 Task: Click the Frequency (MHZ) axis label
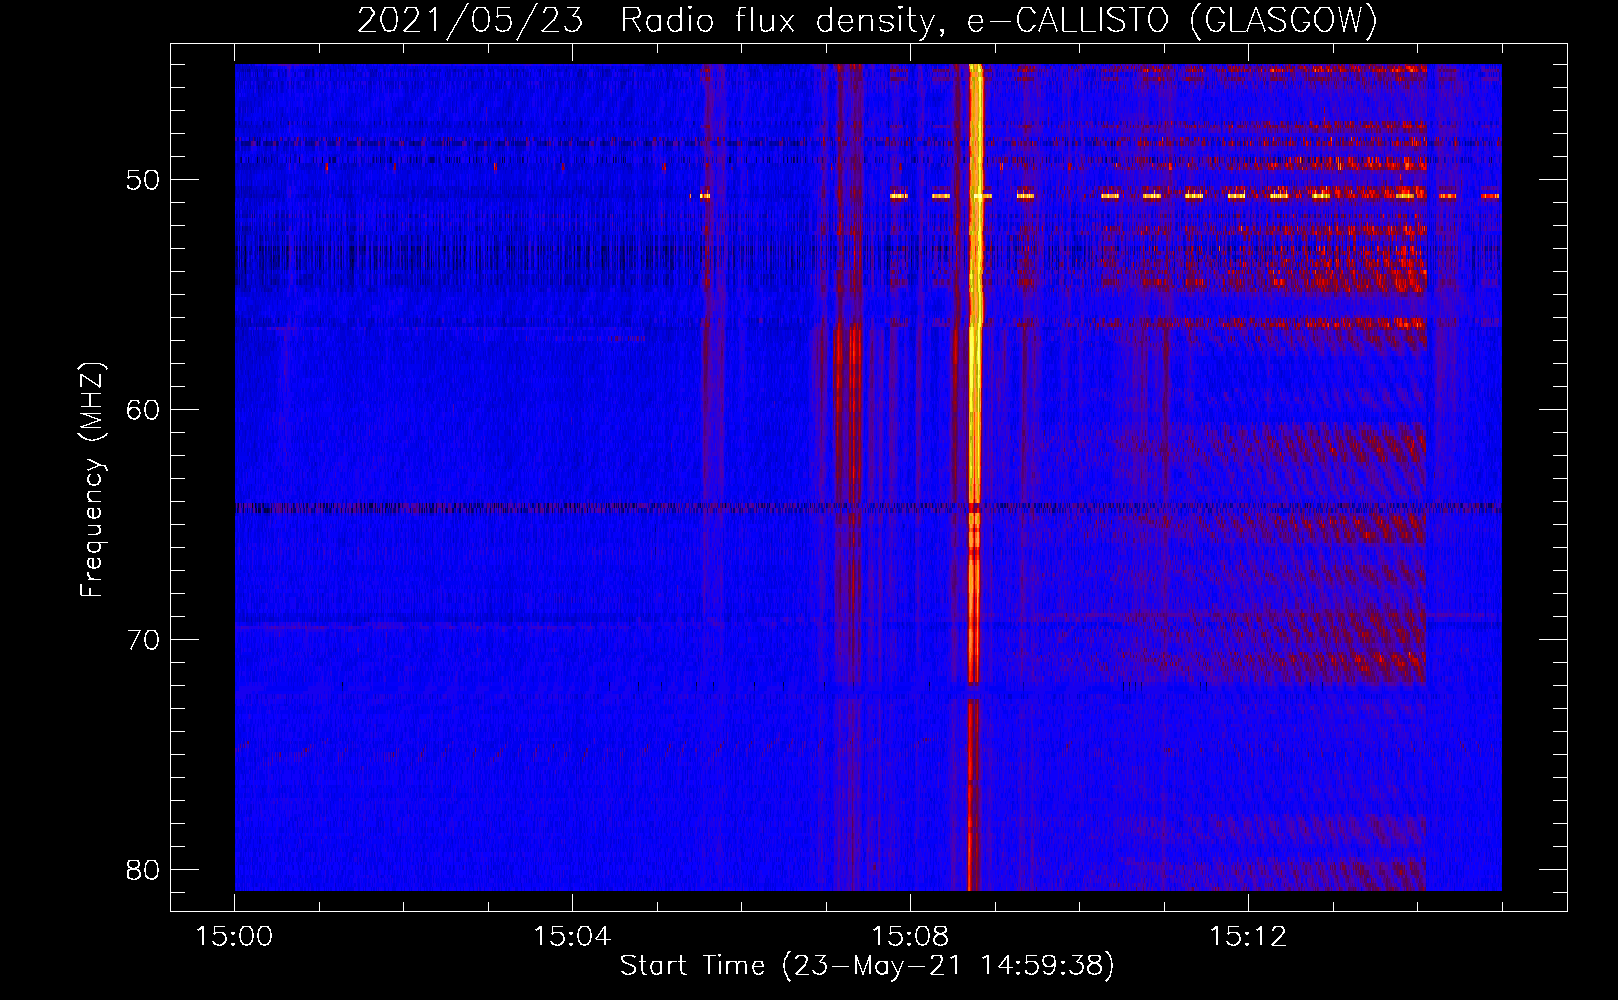[x=92, y=480]
